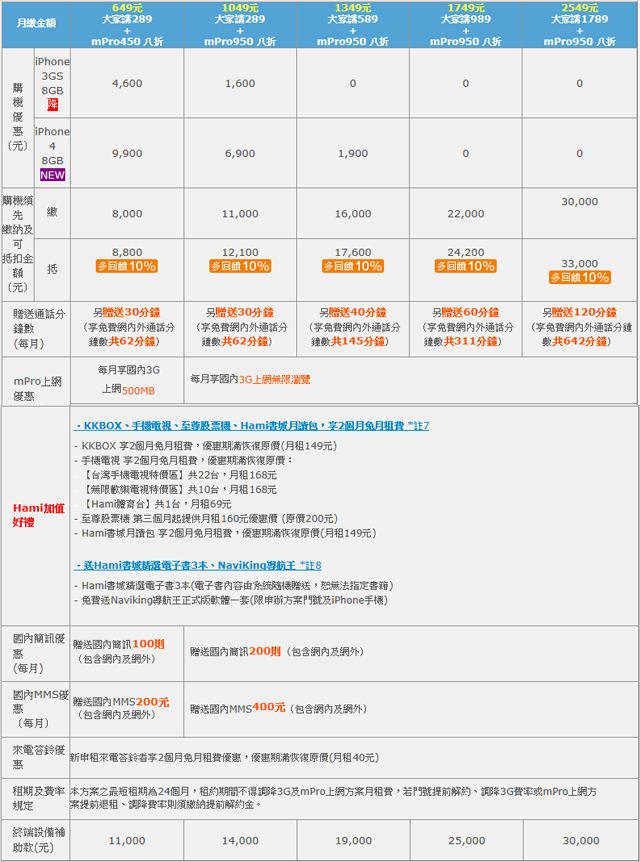The height and width of the screenshot is (862, 640).
Task: Click the 【無限歡樂電視特價區】 line
Action: tap(179, 489)
